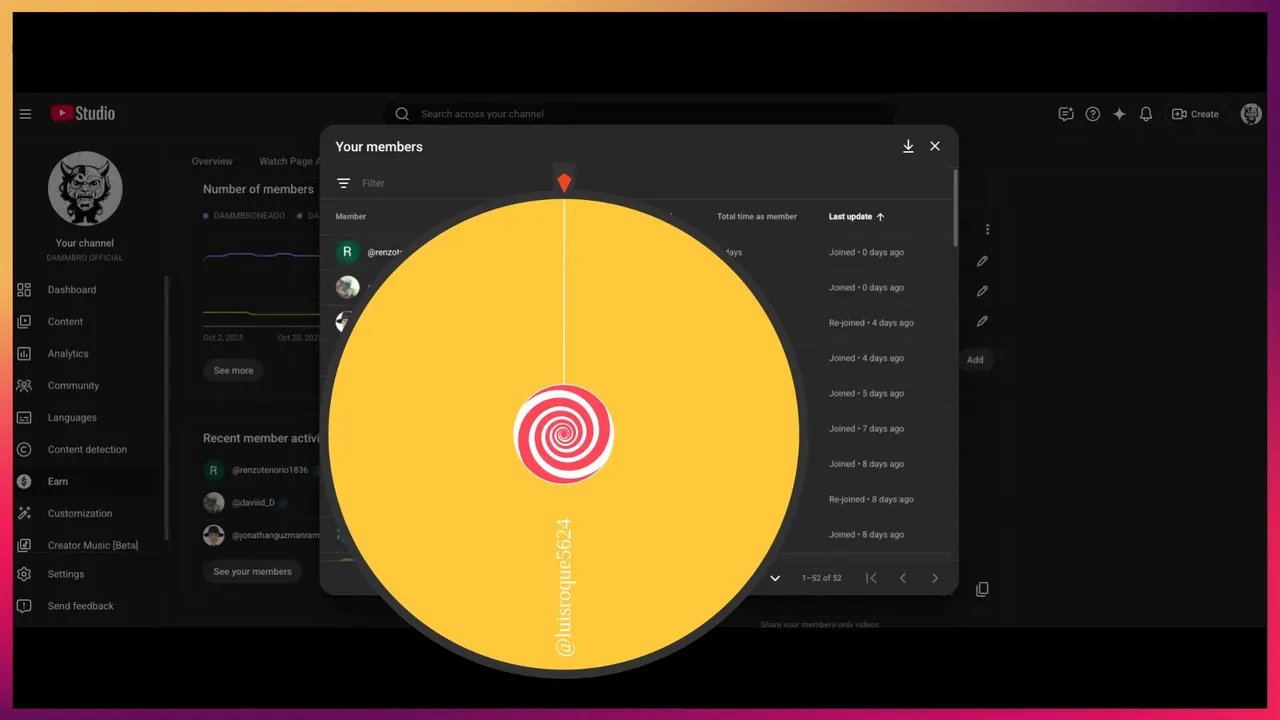Open the hamburger menu next to Studio logo

25,114
